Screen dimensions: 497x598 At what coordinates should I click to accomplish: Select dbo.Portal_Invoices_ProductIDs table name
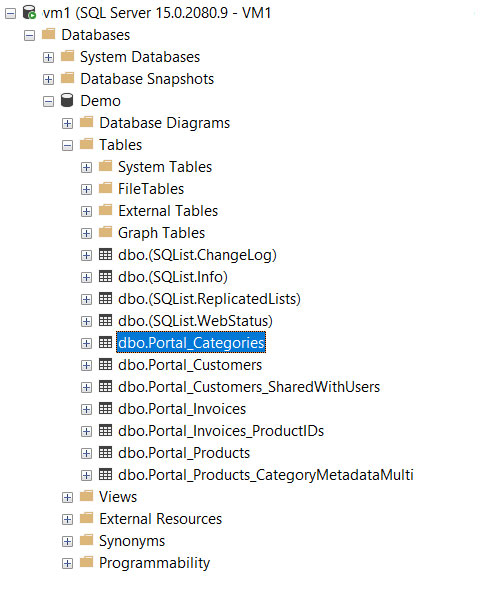coord(221,431)
